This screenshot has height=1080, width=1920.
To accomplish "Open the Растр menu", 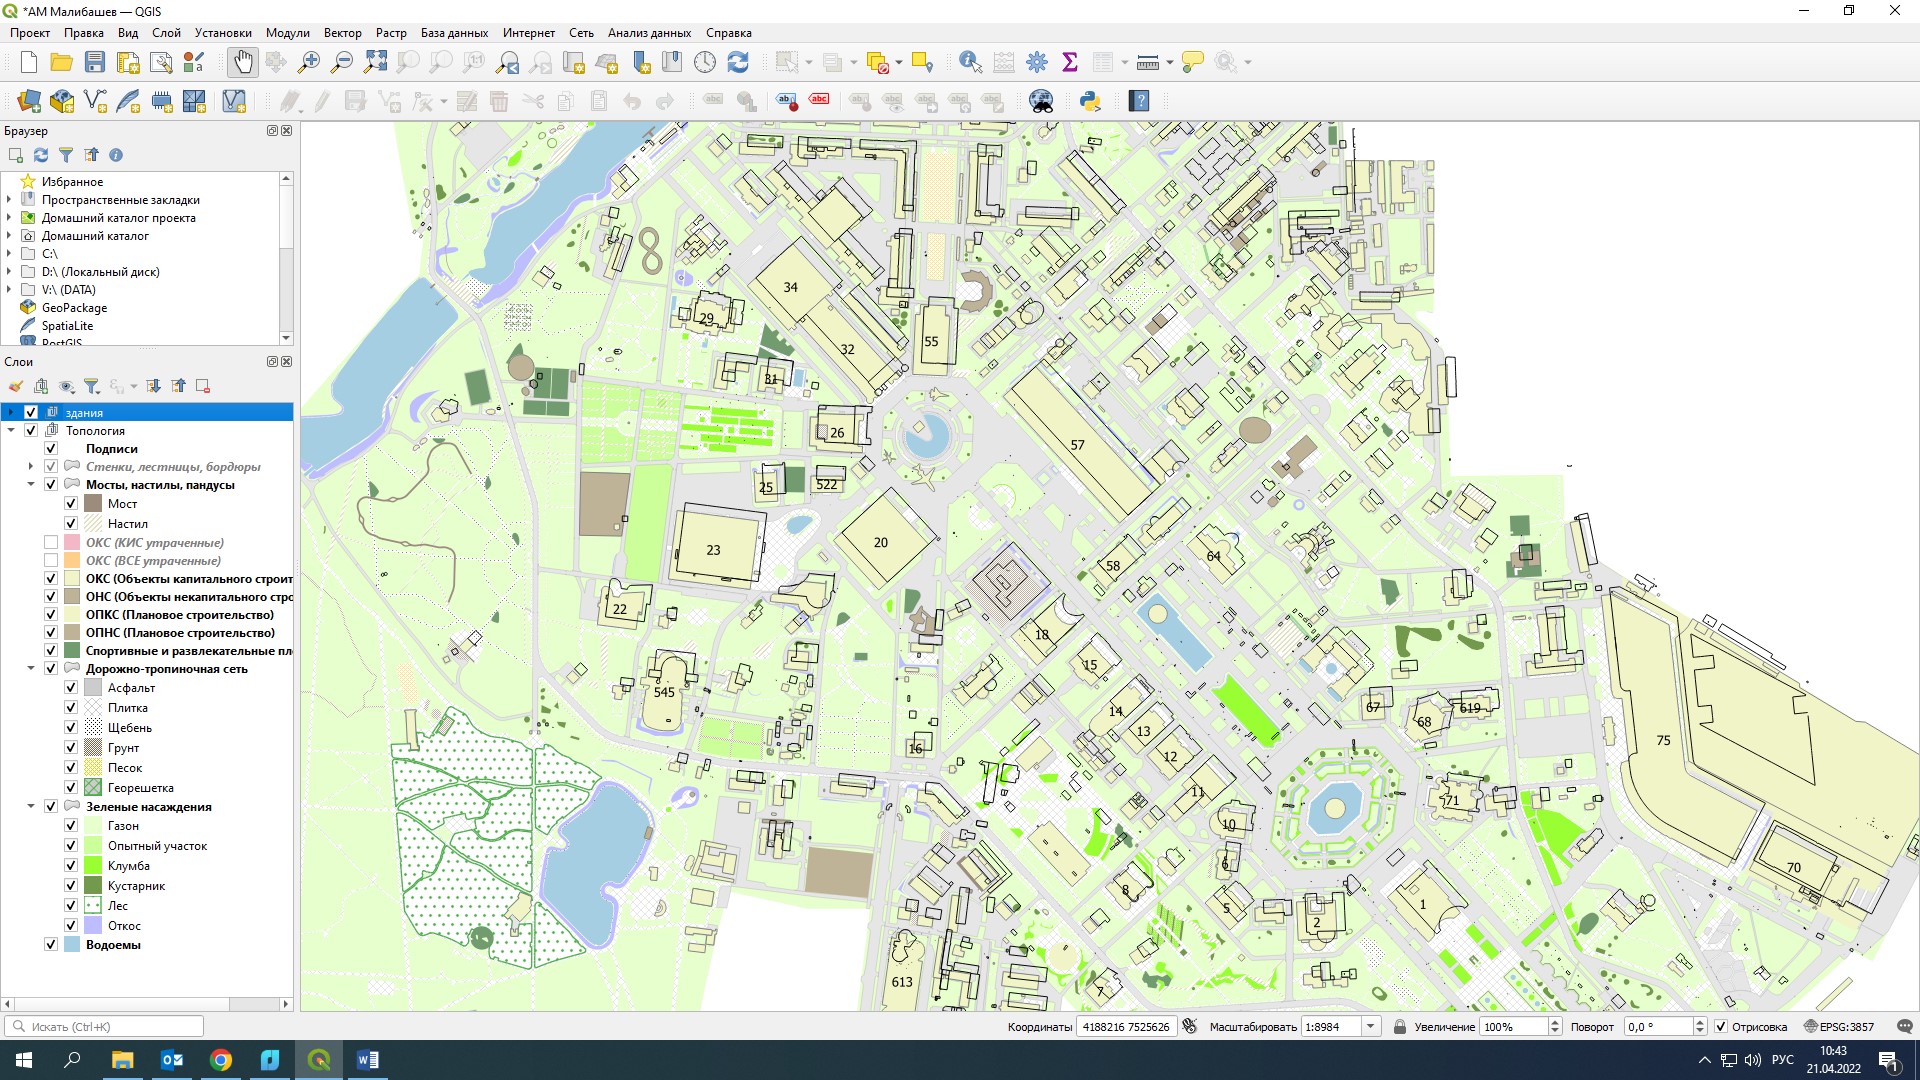I will pyautogui.click(x=391, y=33).
